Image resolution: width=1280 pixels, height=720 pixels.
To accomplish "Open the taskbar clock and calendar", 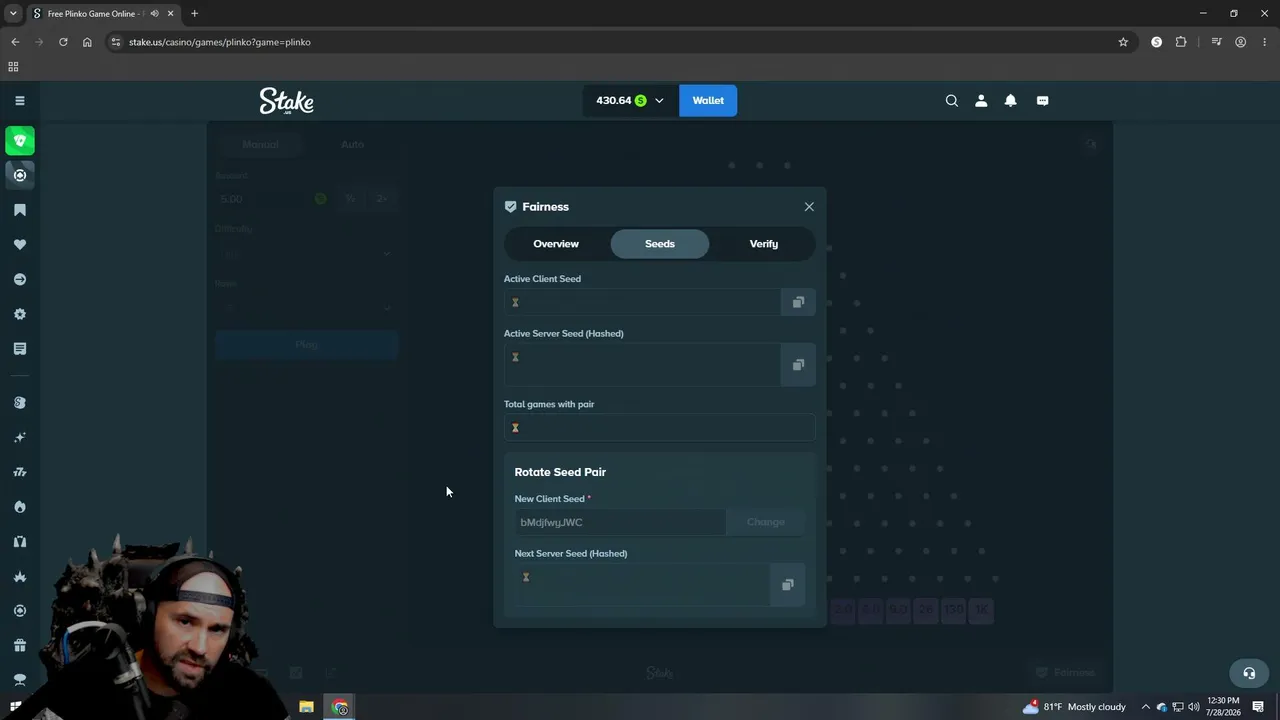I will [x=1224, y=707].
